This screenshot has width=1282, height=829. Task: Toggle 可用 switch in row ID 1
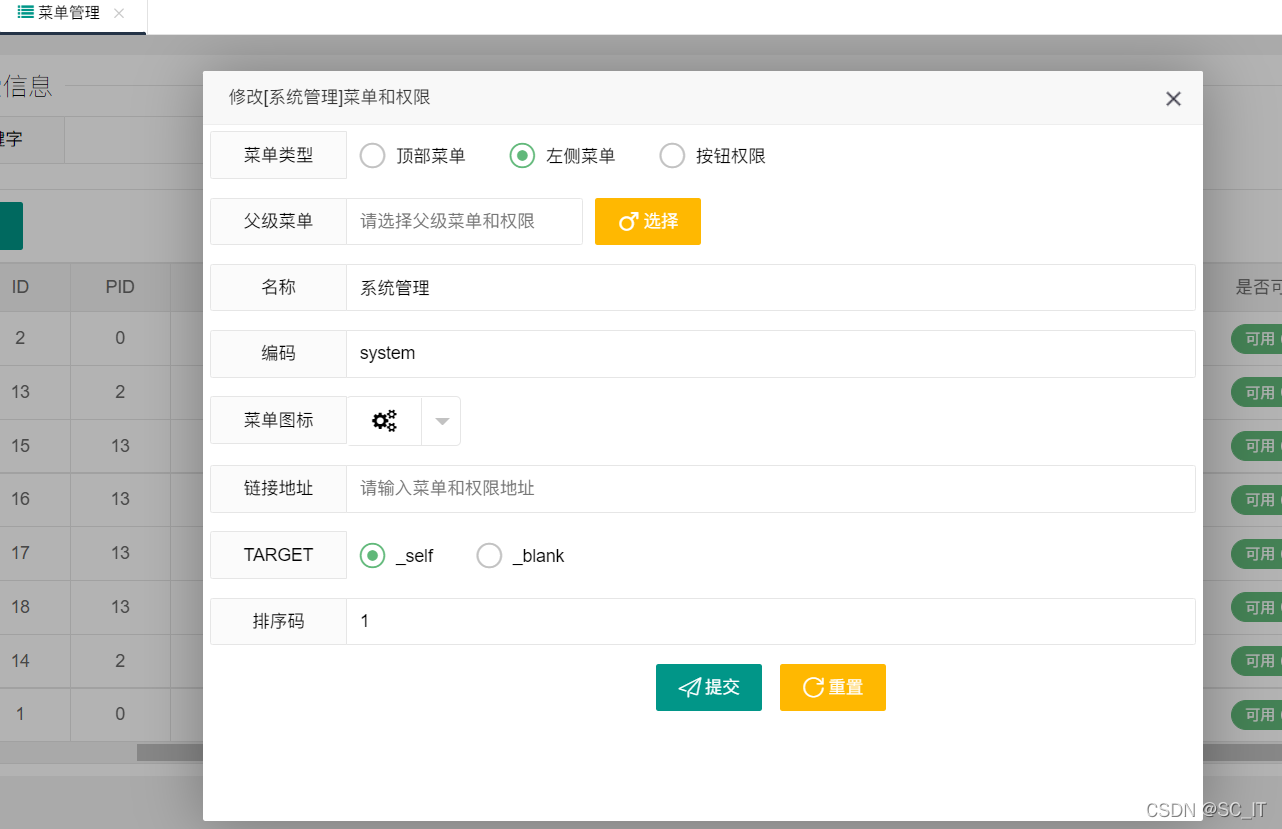point(1256,715)
